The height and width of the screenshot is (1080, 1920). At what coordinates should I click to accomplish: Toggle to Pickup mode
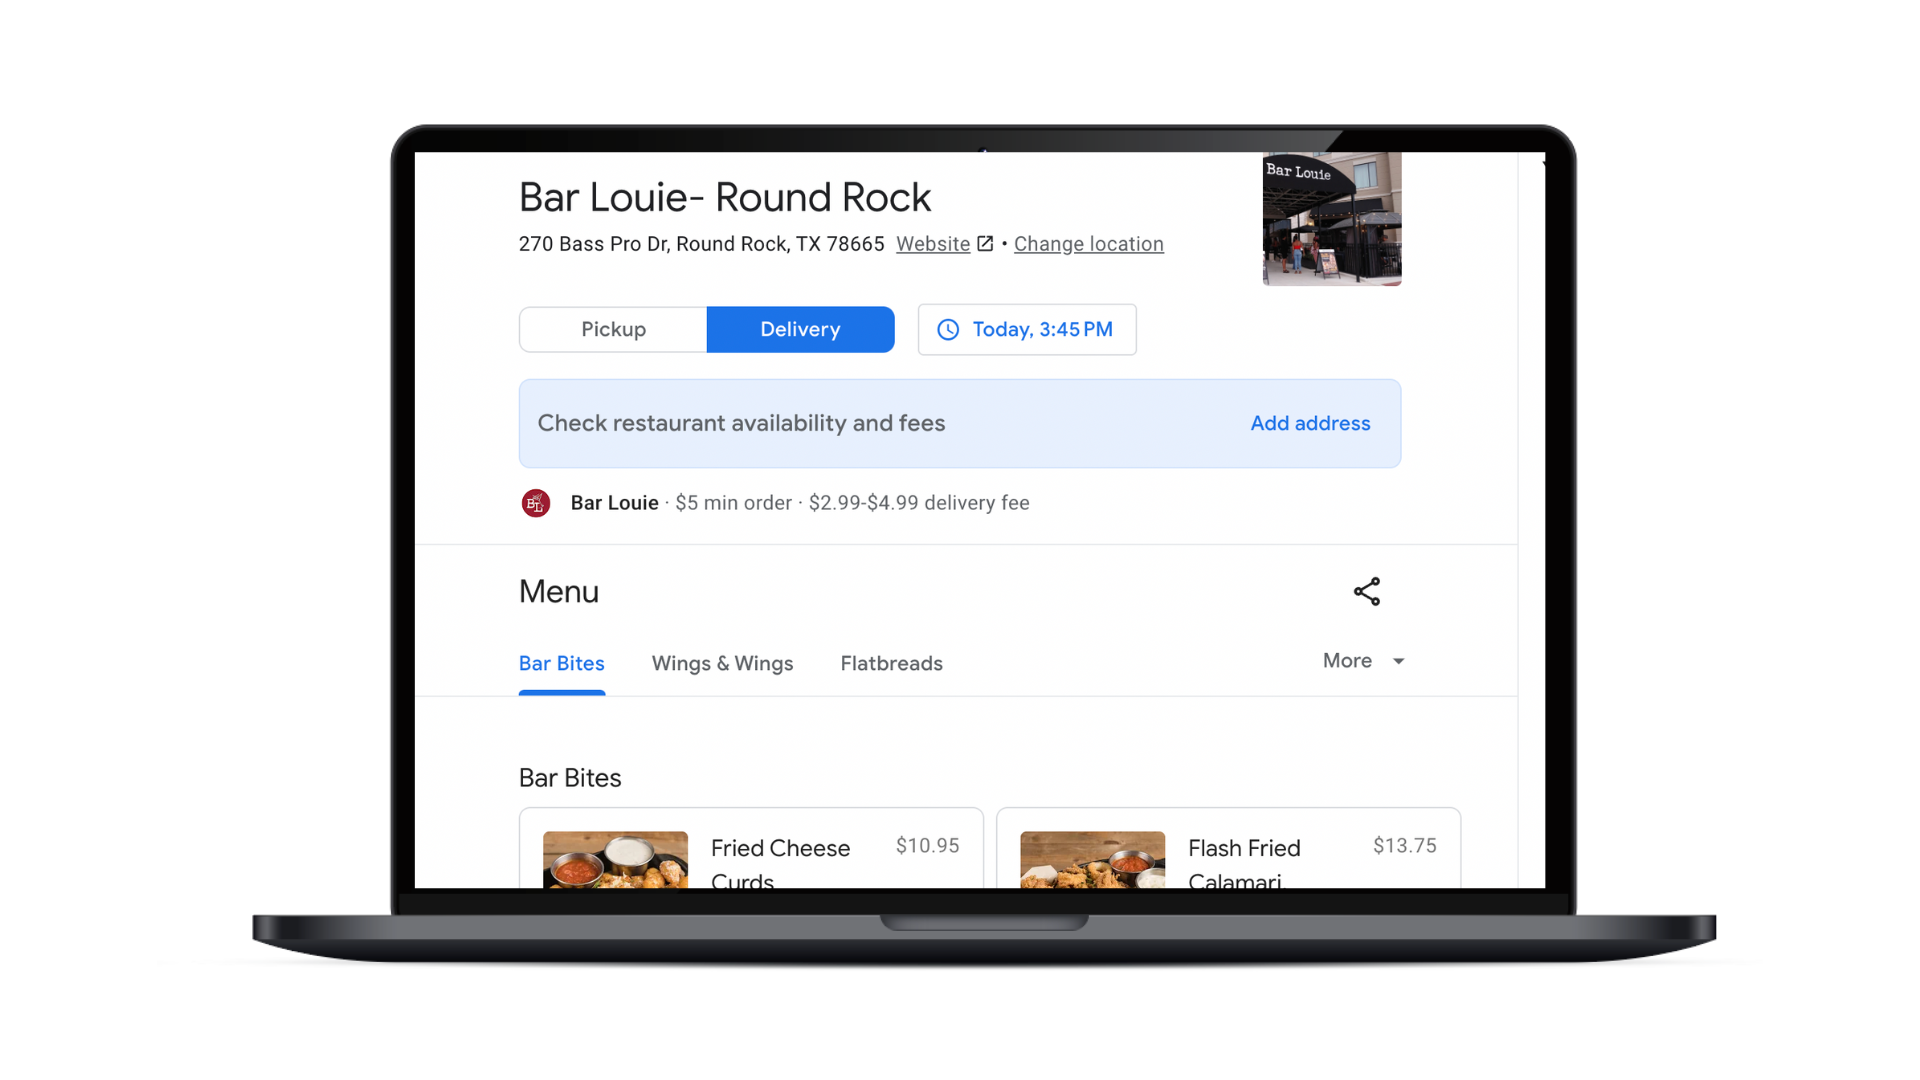click(x=612, y=330)
